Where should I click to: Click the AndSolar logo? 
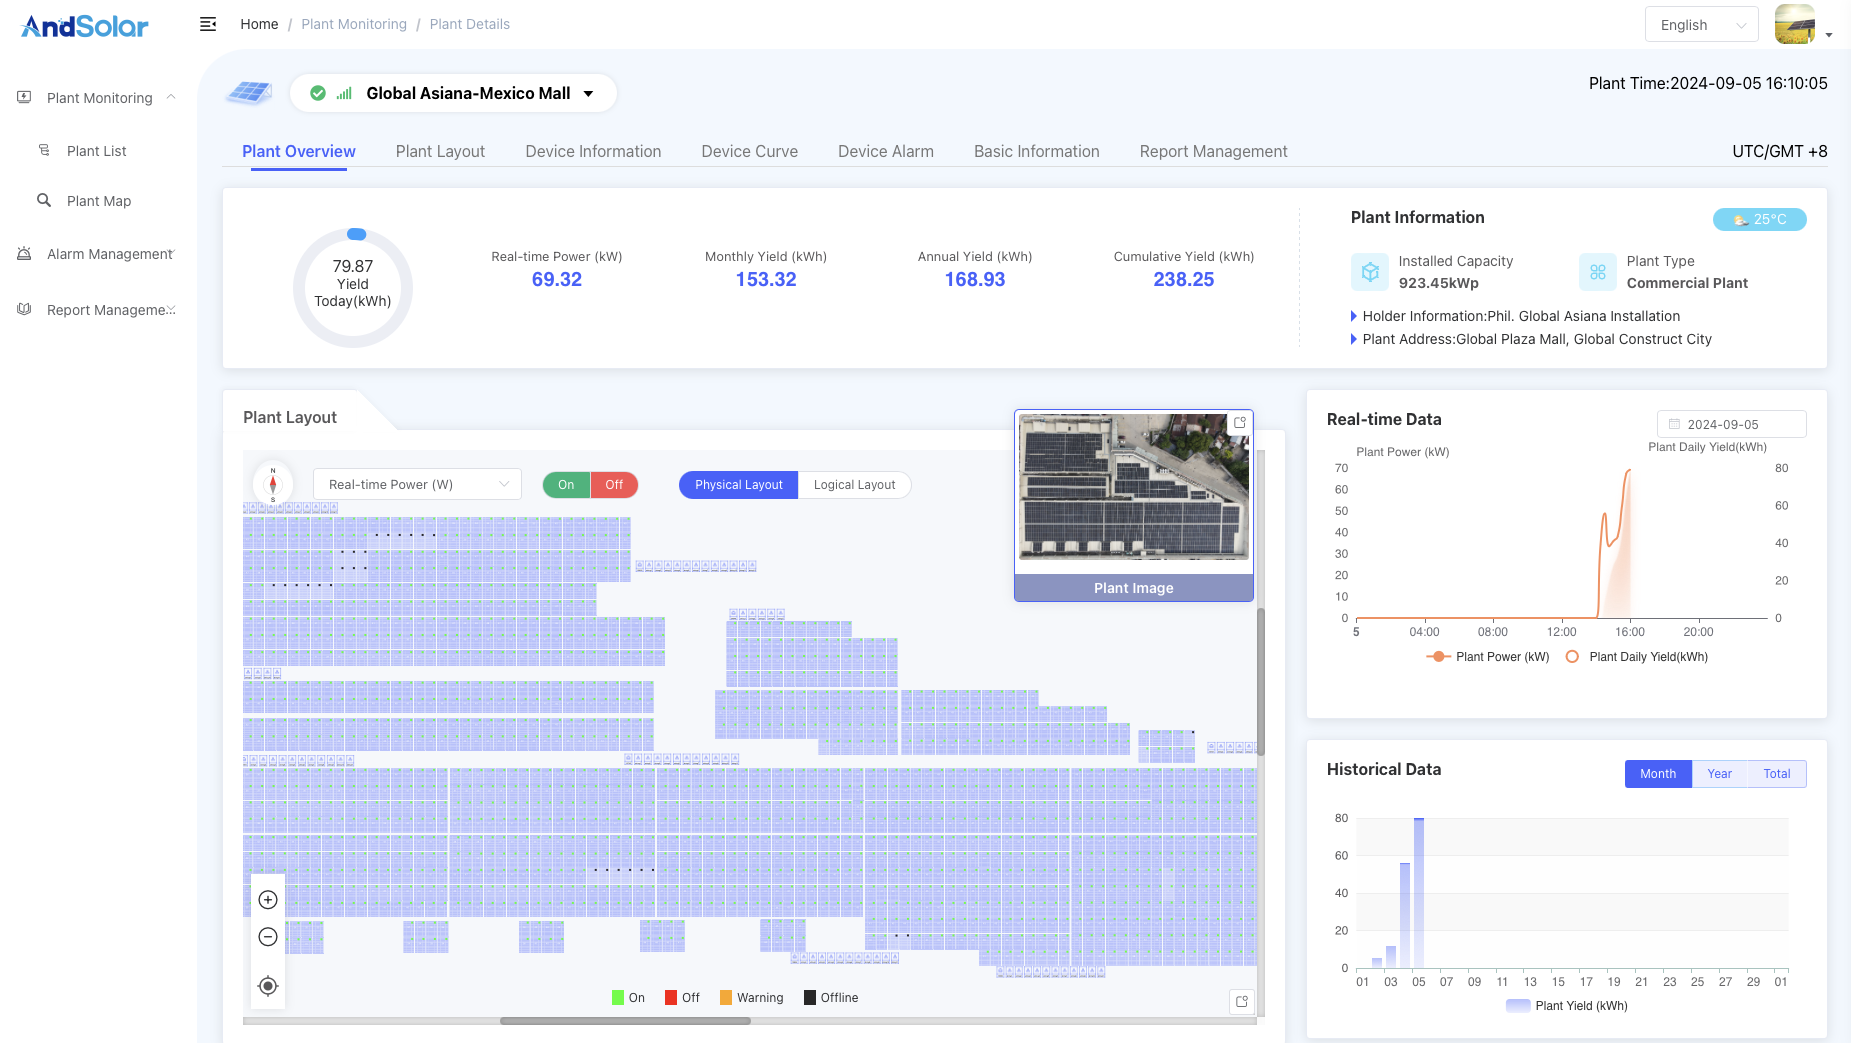85,26
